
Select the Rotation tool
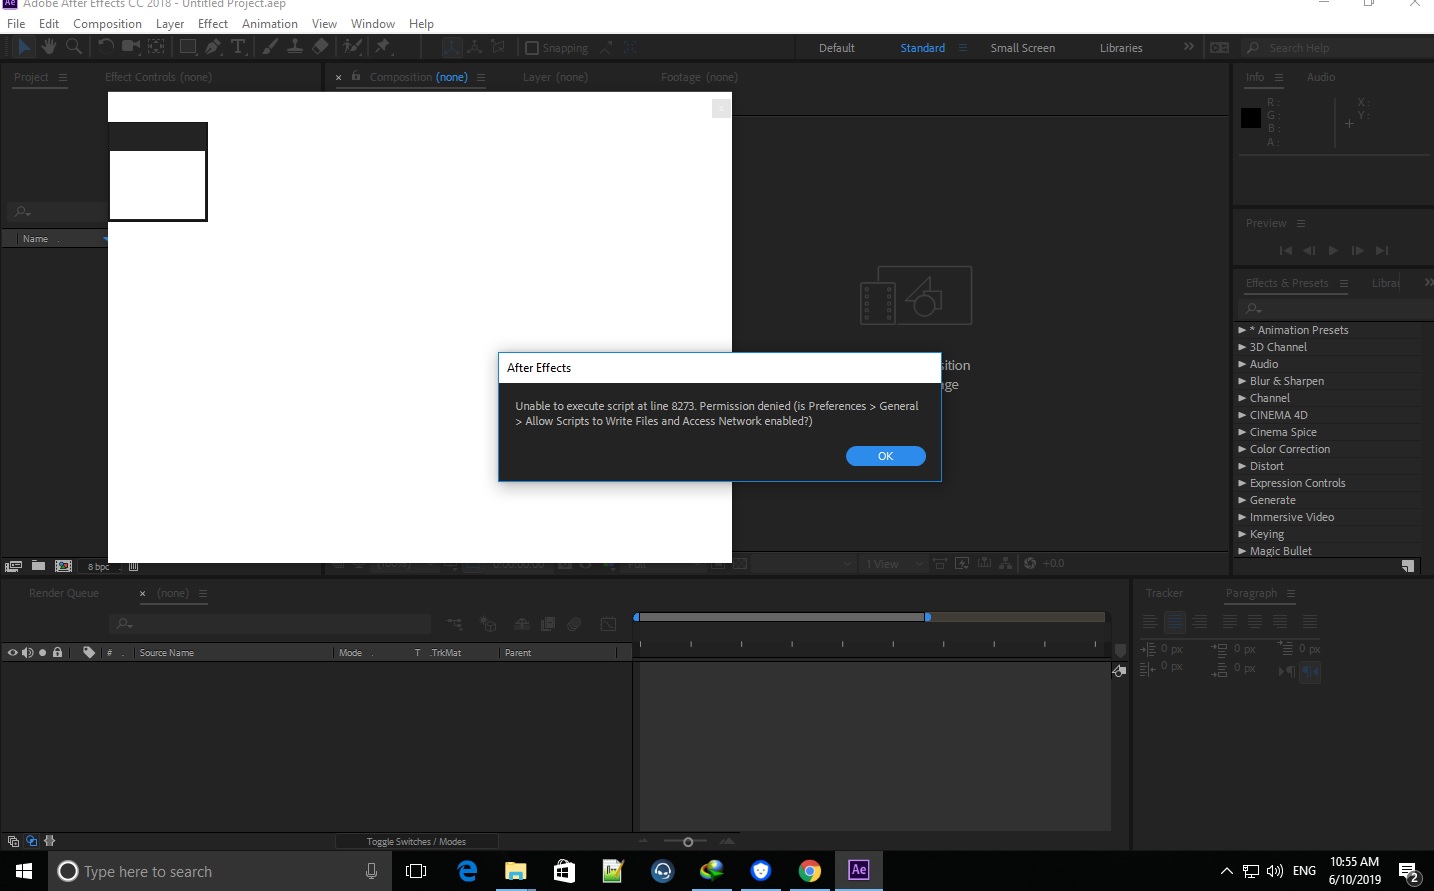106,46
